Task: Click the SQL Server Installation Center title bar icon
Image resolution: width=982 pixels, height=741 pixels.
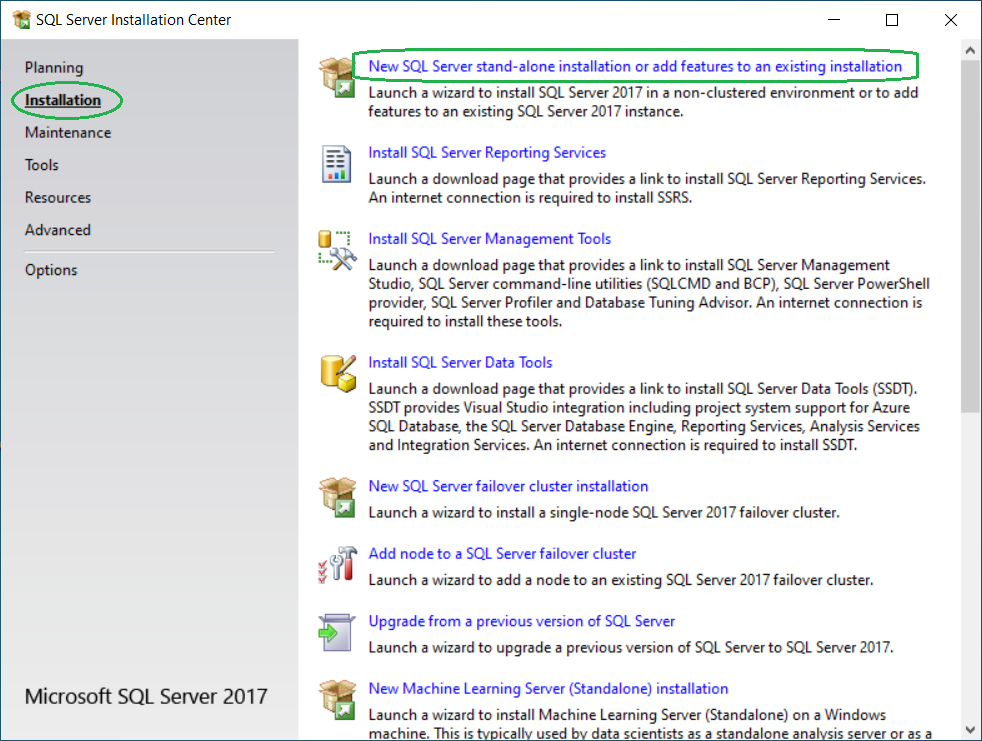Action: click(x=20, y=20)
